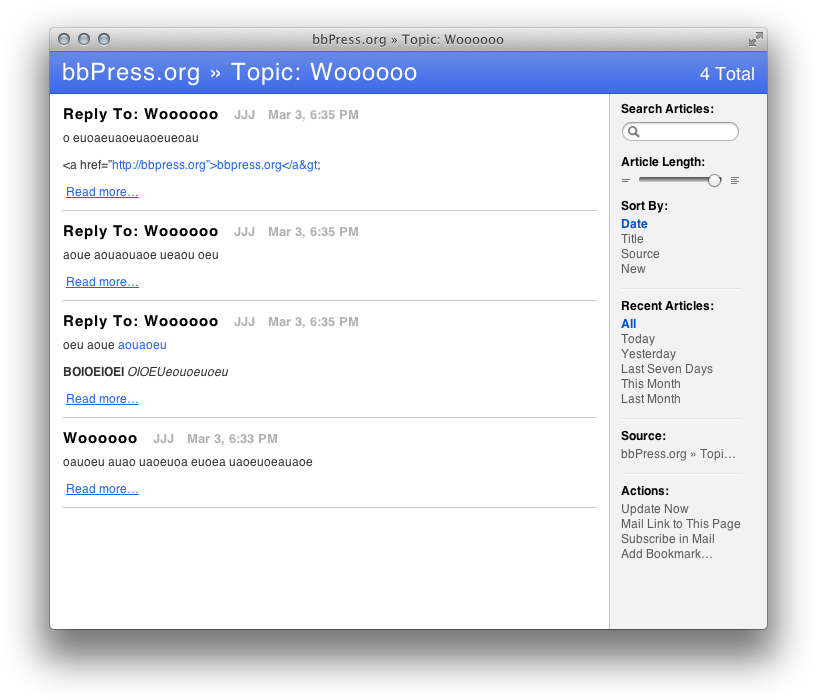This screenshot has height=700, width=816.
Task: Click the Article Length slider knob
Action: [714, 181]
